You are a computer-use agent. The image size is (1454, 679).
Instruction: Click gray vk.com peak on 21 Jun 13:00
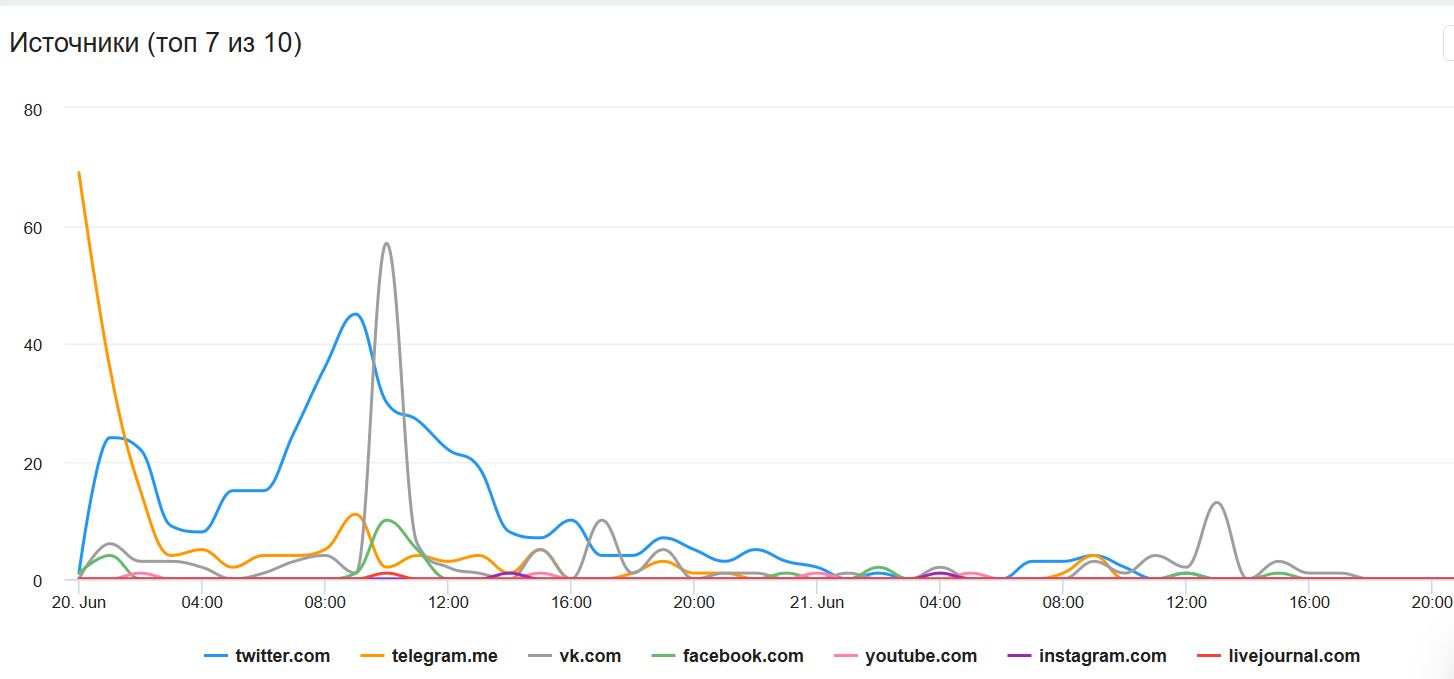1216,503
